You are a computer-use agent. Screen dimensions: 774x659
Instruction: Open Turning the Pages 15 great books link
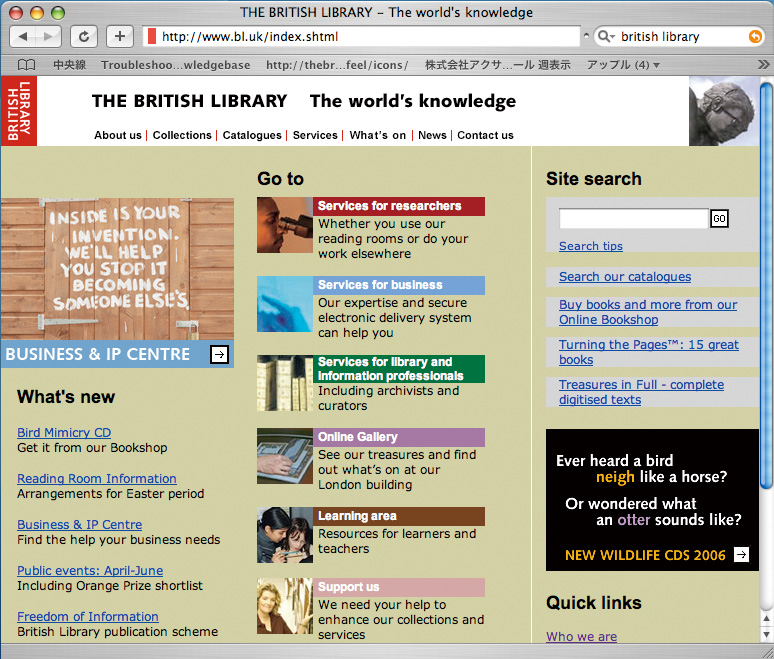click(x=649, y=352)
